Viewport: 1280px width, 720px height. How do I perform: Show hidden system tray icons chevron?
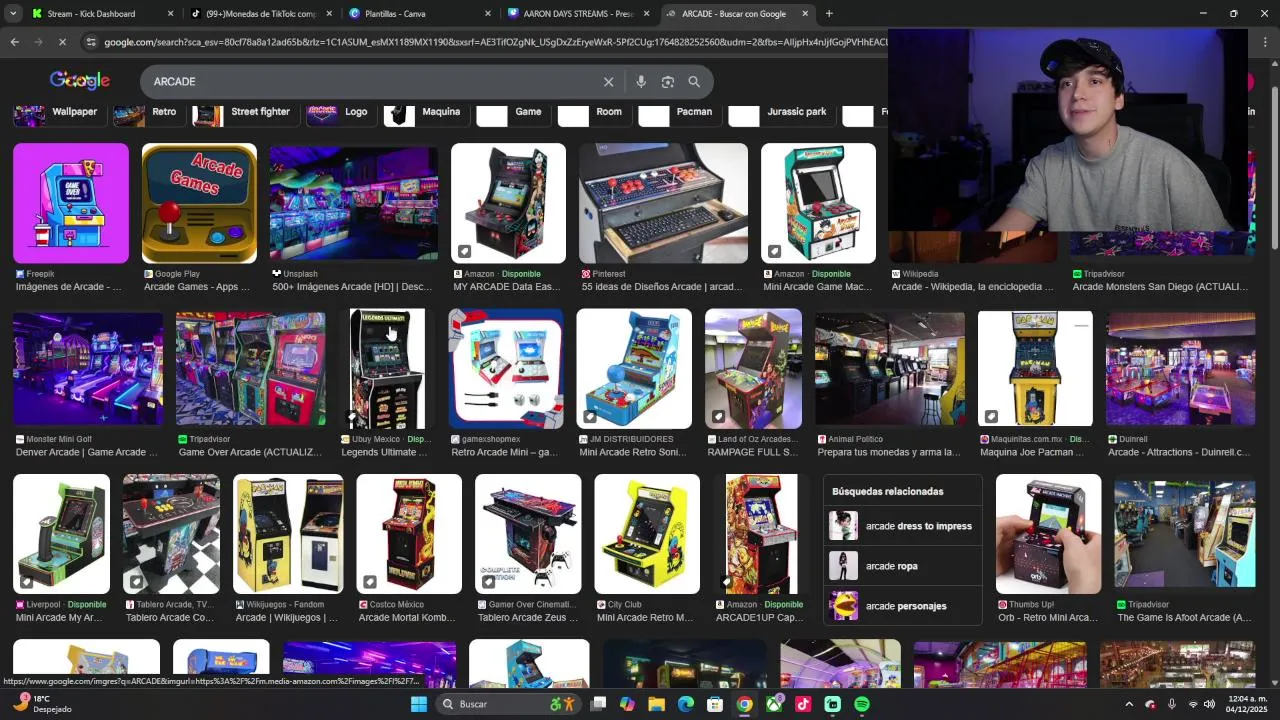coord(1129,704)
